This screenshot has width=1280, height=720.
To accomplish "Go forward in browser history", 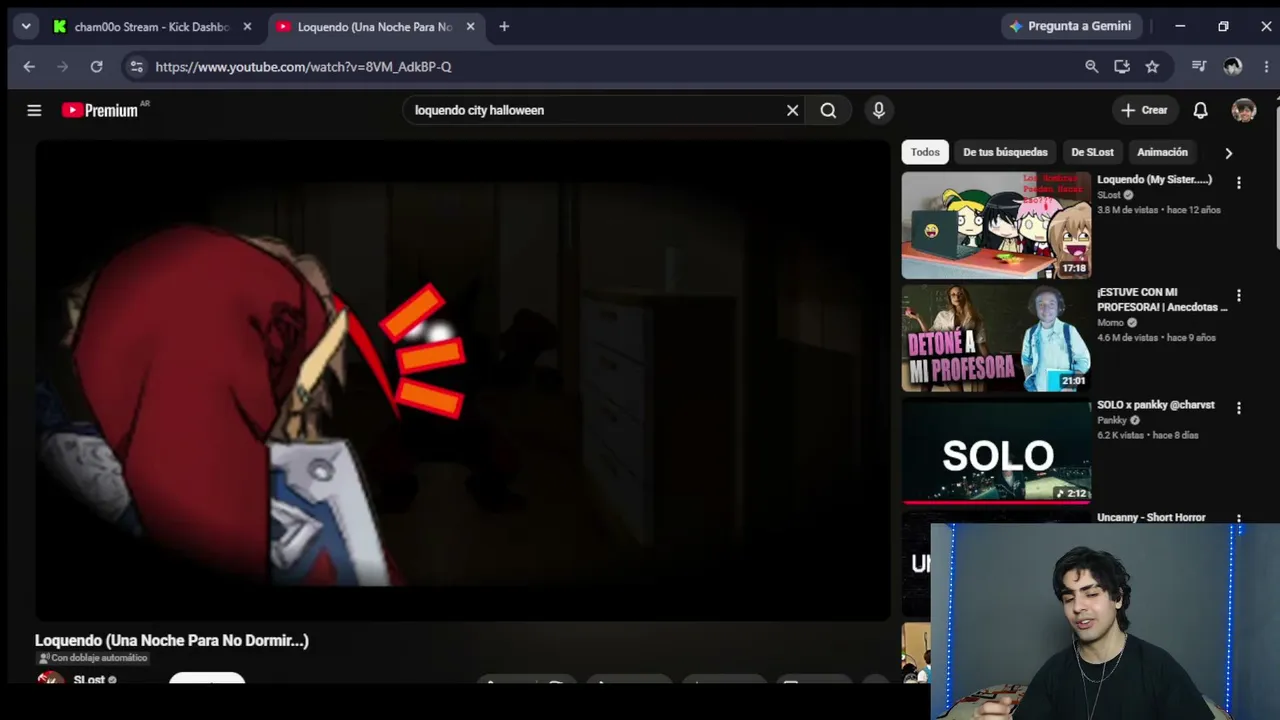I will 63,66.
